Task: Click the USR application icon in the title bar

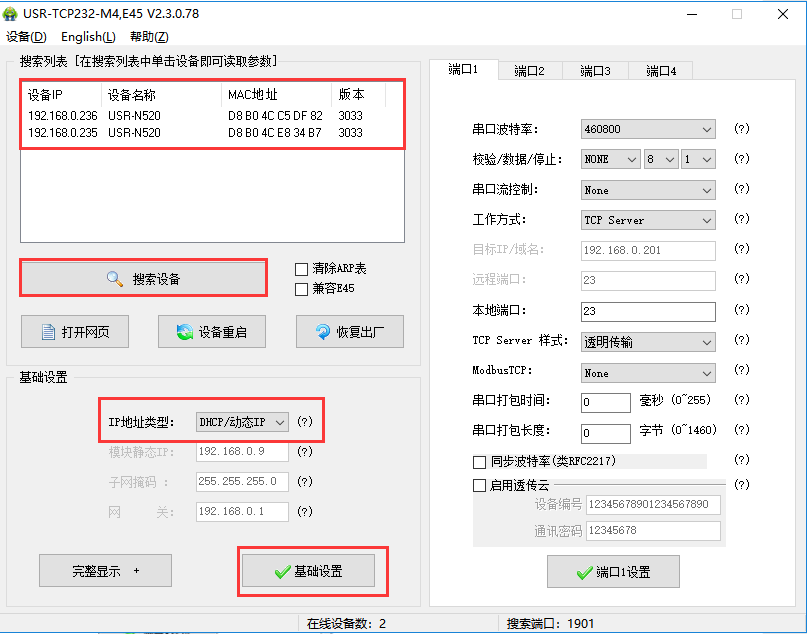Action: click(x=13, y=13)
